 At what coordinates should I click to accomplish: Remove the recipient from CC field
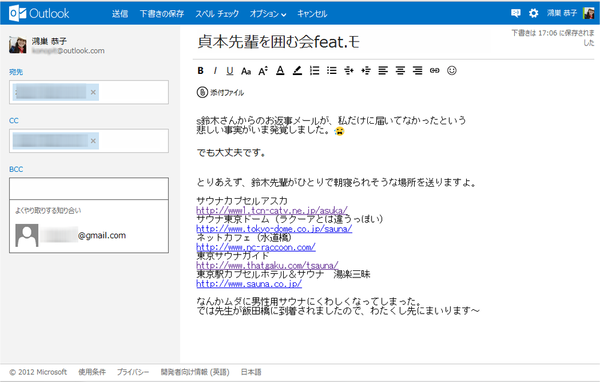[93, 141]
